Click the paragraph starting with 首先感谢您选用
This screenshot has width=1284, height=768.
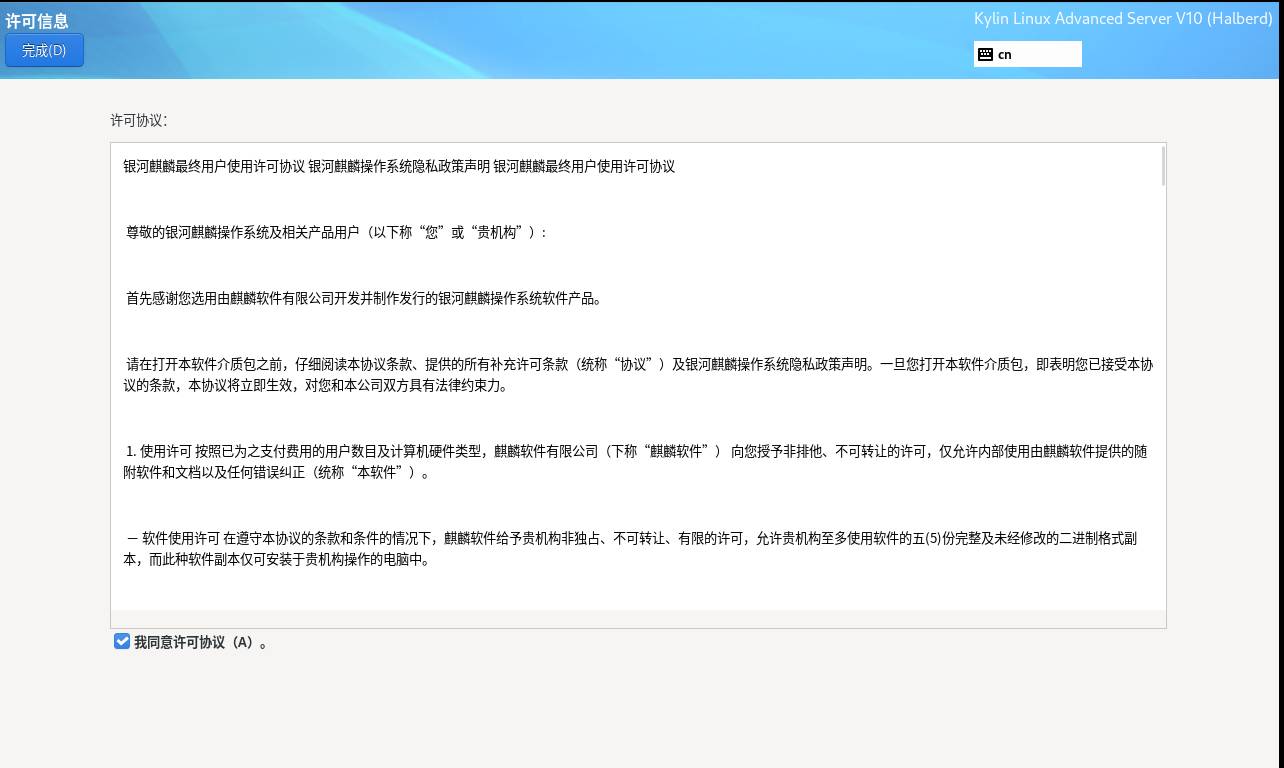(x=364, y=298)
